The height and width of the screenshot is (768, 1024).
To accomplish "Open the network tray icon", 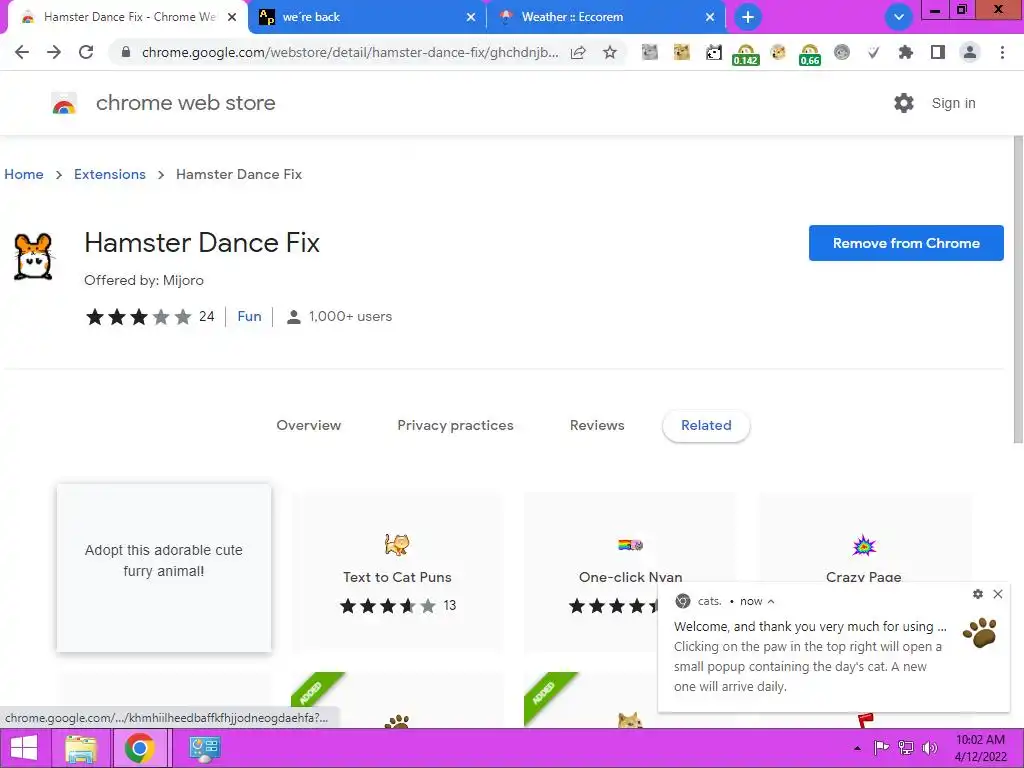I will (906, 748).
